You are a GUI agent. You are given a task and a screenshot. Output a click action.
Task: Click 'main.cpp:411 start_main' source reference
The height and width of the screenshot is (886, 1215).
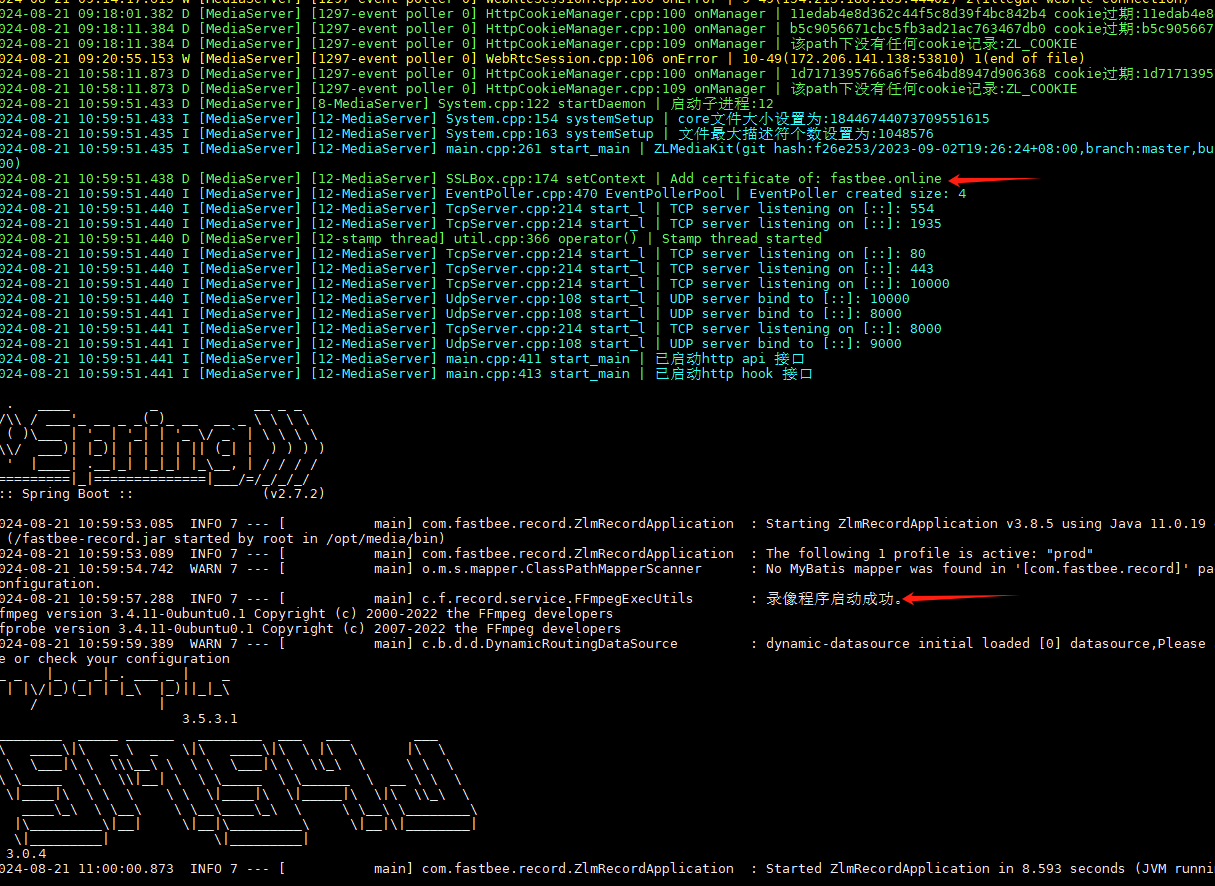click(x=538, y=359)
